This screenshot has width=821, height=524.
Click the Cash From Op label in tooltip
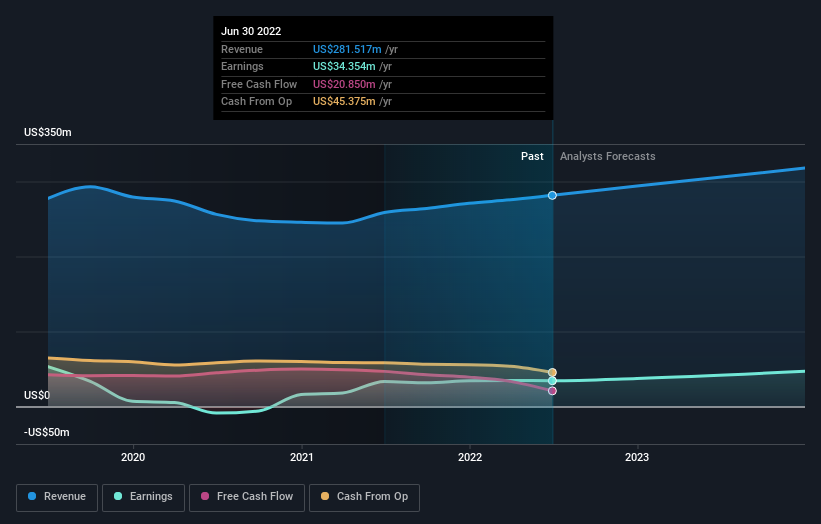click(257, 102)
